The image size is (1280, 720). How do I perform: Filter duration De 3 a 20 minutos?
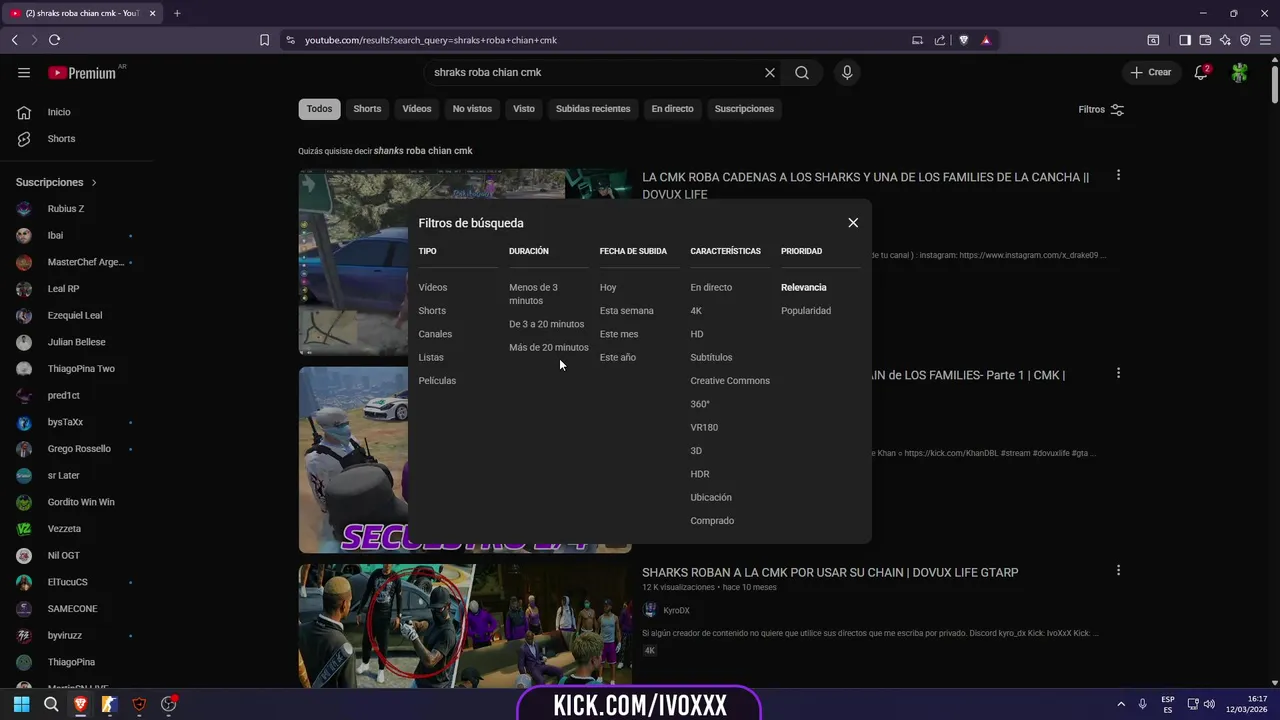(x=546, y=324)
